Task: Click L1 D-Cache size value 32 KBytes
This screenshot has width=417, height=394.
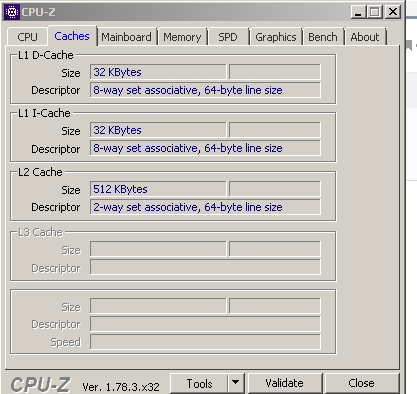Action: (158, 72)
